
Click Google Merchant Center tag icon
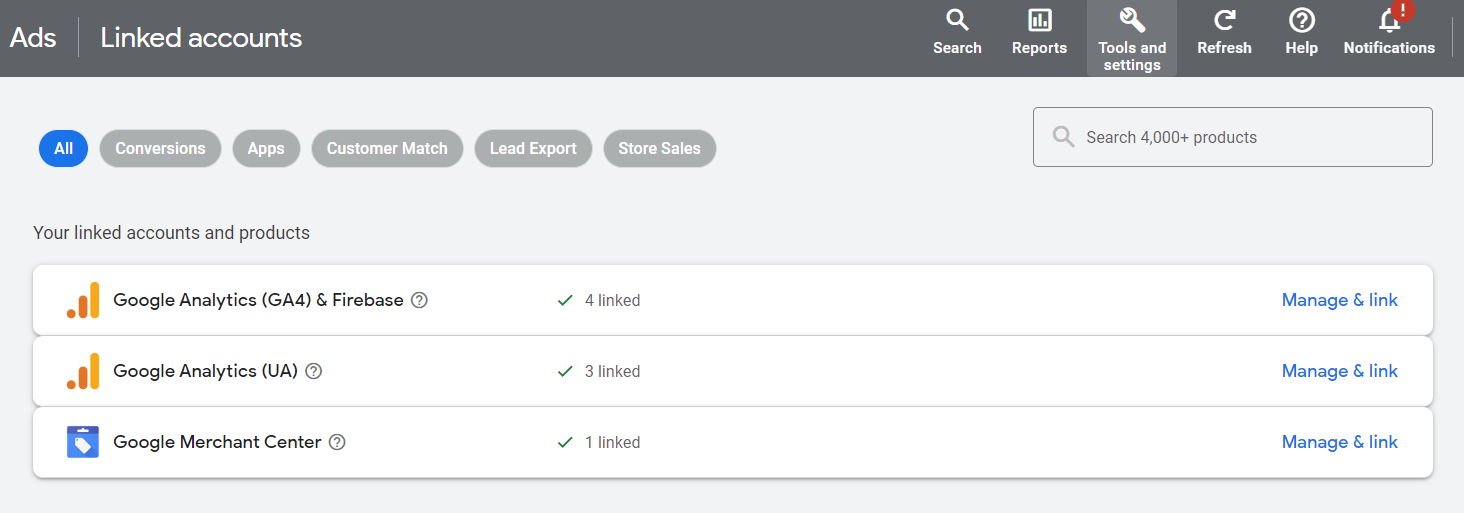click(83, 442)
